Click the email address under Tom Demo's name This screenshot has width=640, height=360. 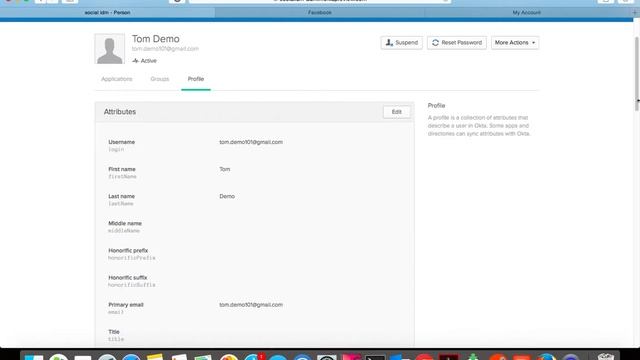point(165,49)
